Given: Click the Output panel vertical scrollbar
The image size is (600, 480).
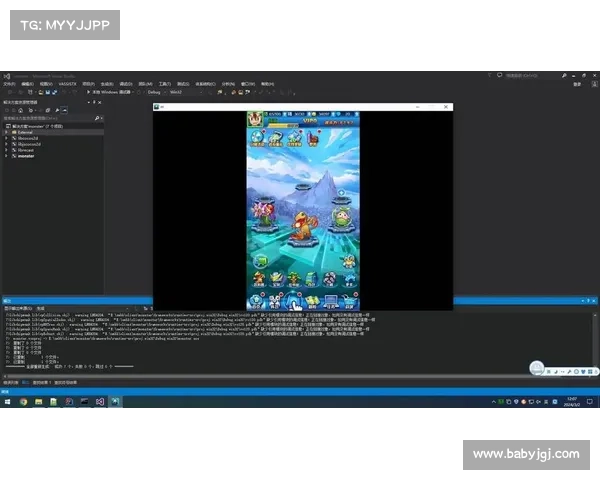Looking at the screenshot, I should (595, 341).
